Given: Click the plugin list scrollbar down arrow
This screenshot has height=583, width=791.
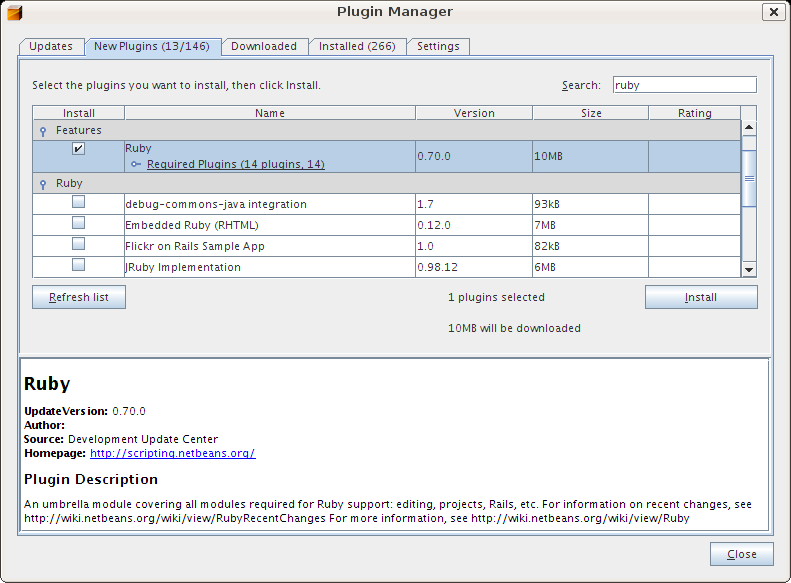Looking at the screenshot, I should pyautogui.click(x=749, y=270).
